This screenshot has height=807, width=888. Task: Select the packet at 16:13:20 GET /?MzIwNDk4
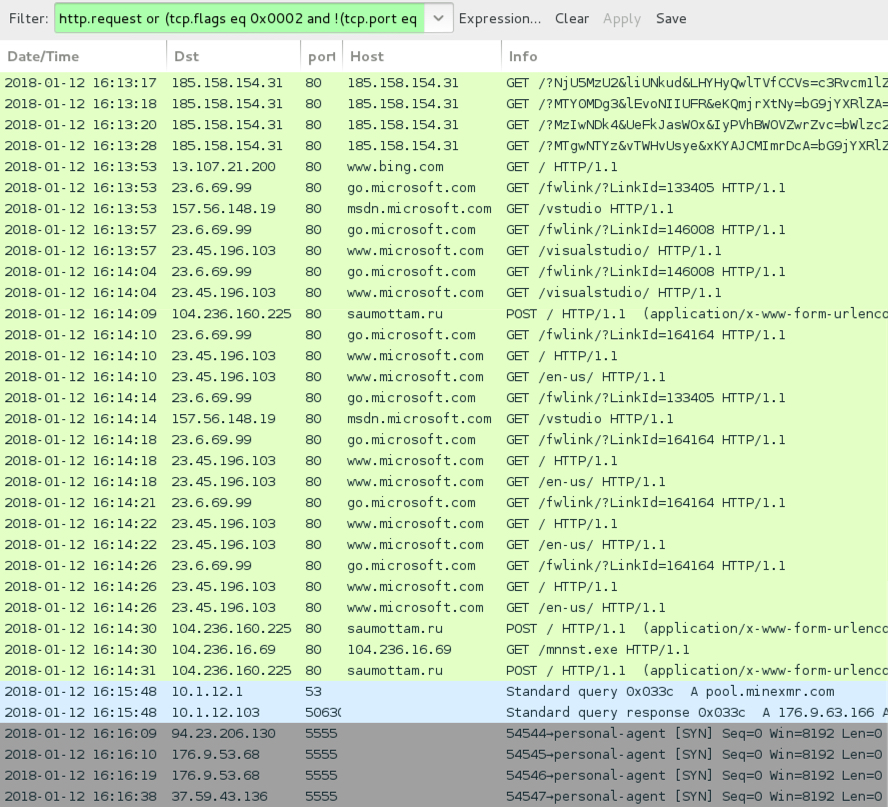pos(444,125)
